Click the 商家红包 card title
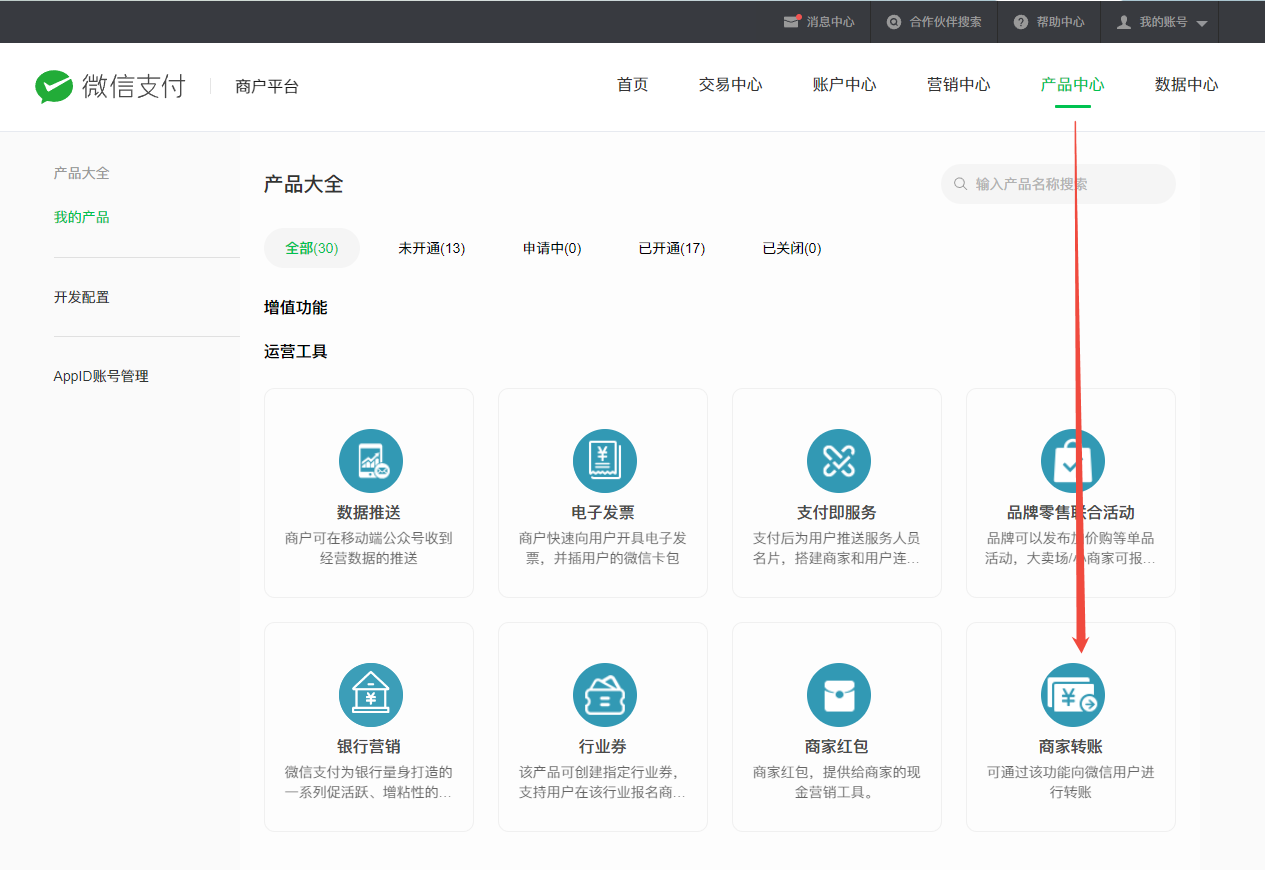Image resolution: width=1265 pixels, height=870 pixels. [x=837, y=747]
